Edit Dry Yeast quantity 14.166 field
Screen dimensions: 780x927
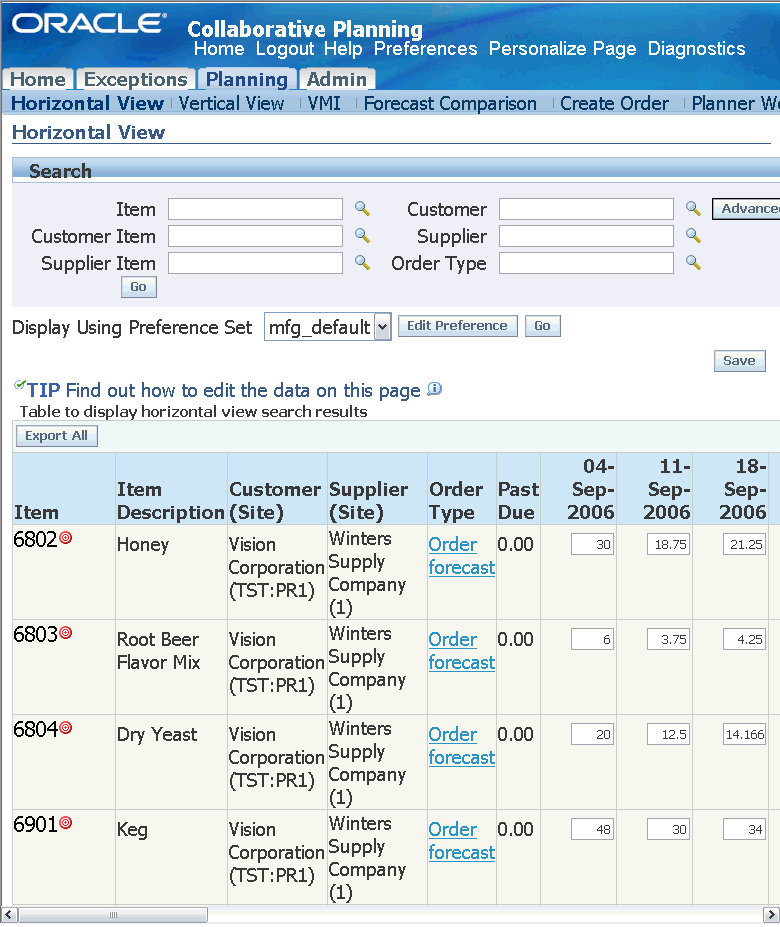tap(745, 735)
